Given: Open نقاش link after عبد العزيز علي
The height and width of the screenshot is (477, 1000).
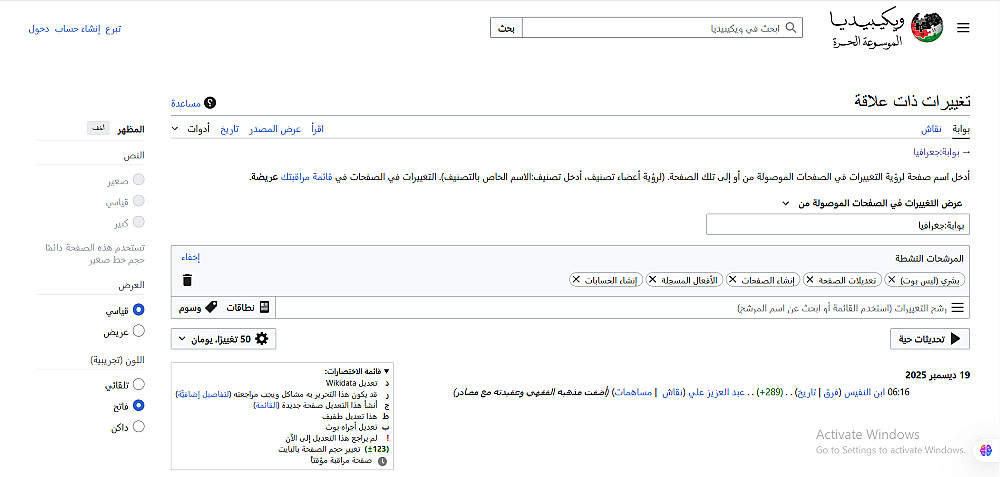Looking at the screenshot, I should [x=673, y=392].
